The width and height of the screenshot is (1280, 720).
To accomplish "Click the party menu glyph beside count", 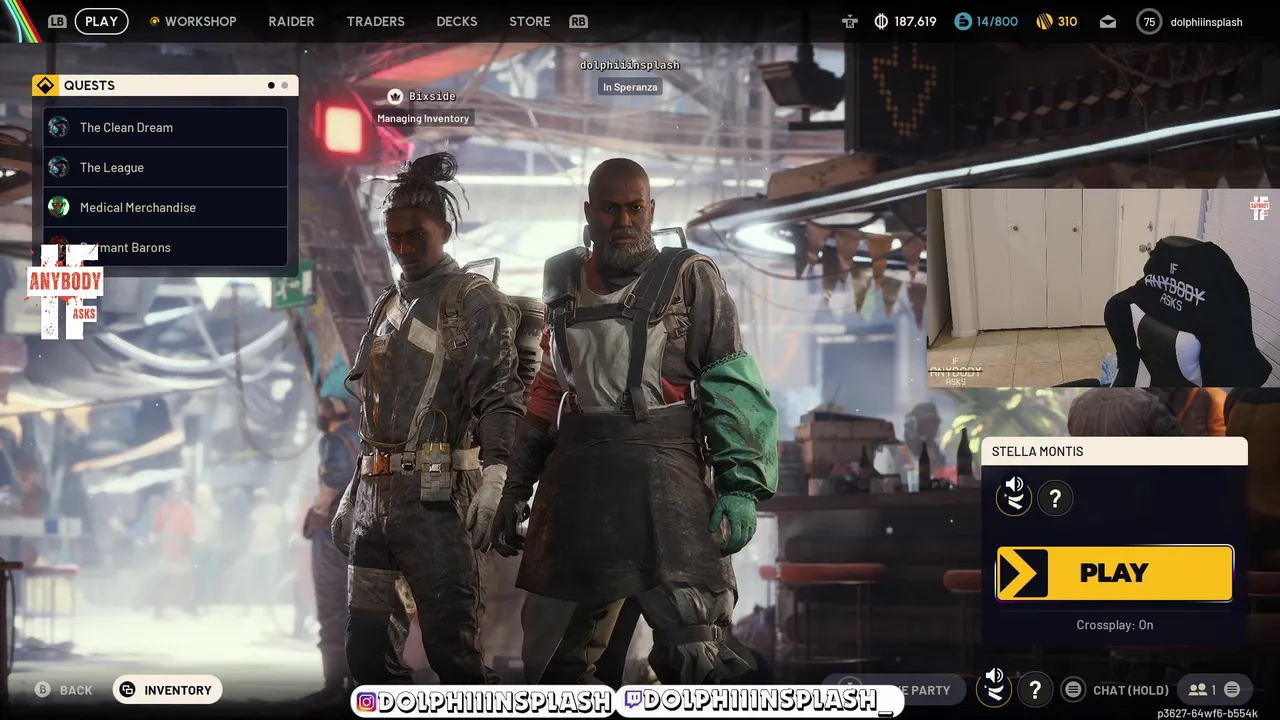I will tap(1232, 690).
